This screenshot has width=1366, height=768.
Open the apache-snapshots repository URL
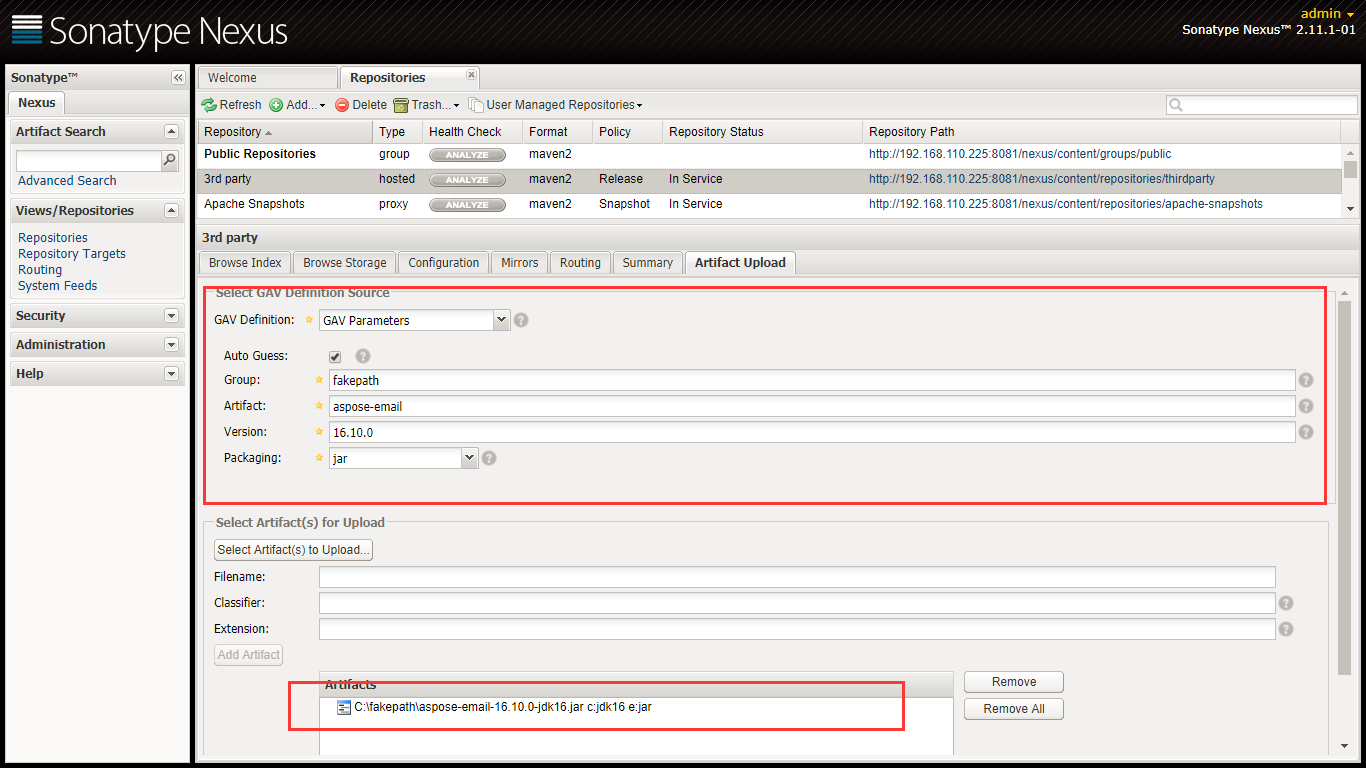pos(1066,205)
